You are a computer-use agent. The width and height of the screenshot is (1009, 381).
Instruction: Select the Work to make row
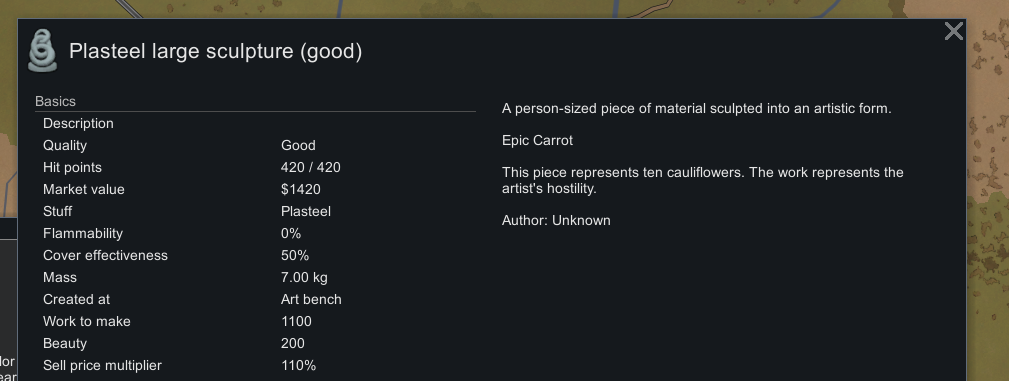click(x=255, y=321)
